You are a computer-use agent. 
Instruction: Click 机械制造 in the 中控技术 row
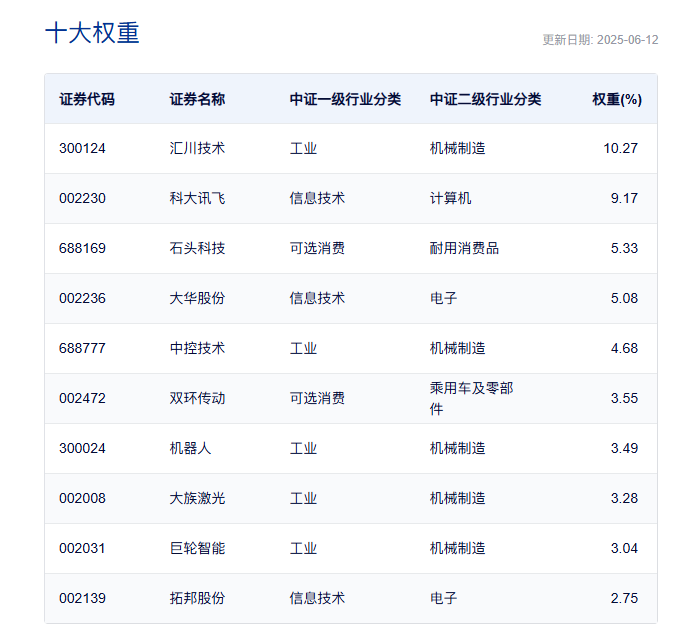[x=457, y=348]
